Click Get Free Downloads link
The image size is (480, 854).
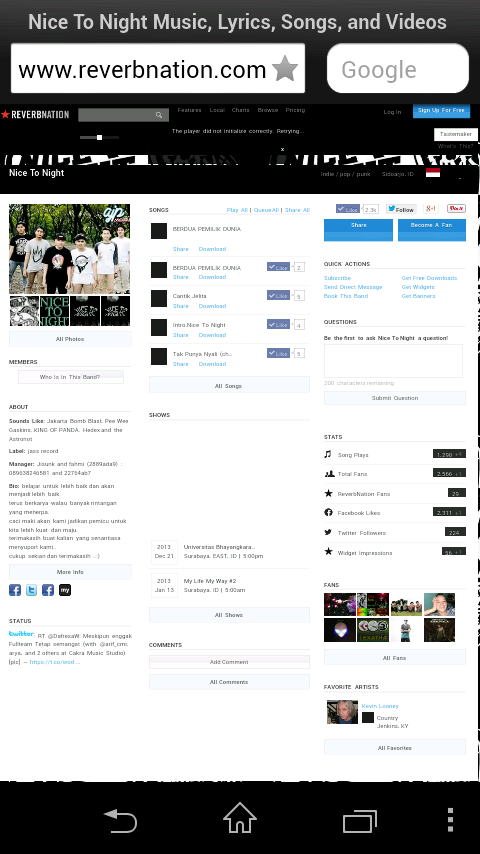429,278
